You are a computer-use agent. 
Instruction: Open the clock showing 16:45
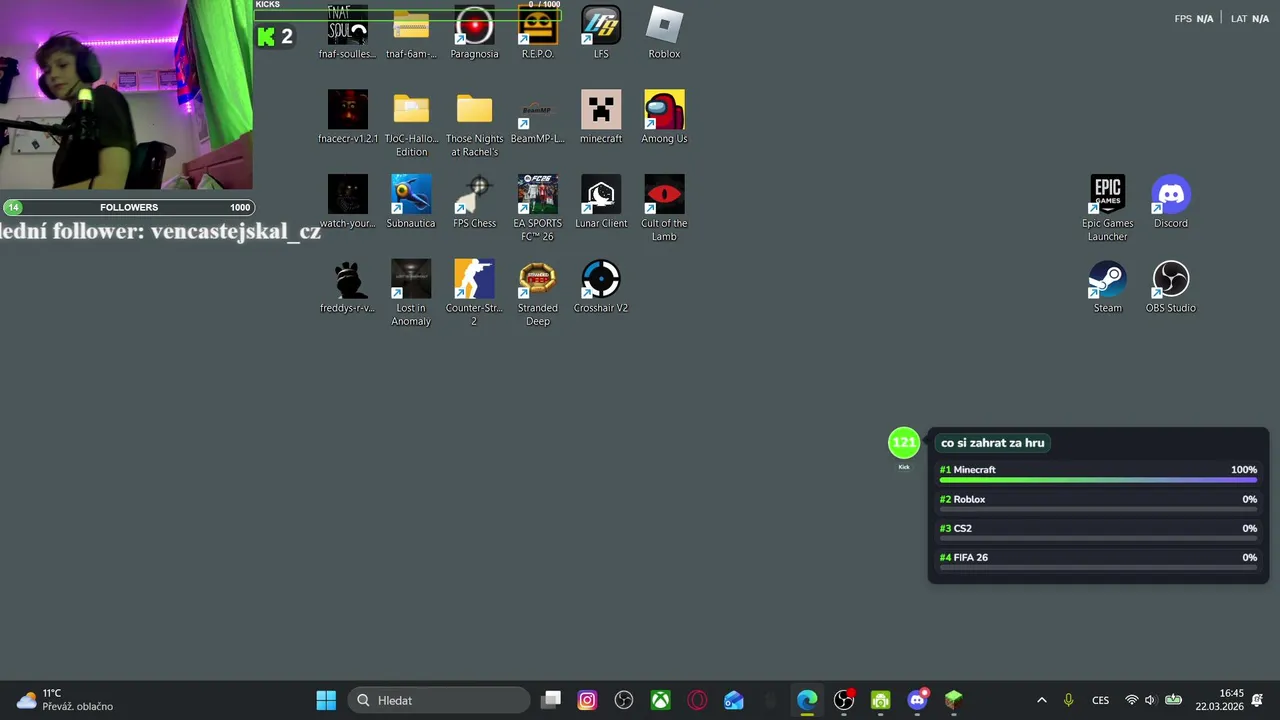tap(1219, 699)
